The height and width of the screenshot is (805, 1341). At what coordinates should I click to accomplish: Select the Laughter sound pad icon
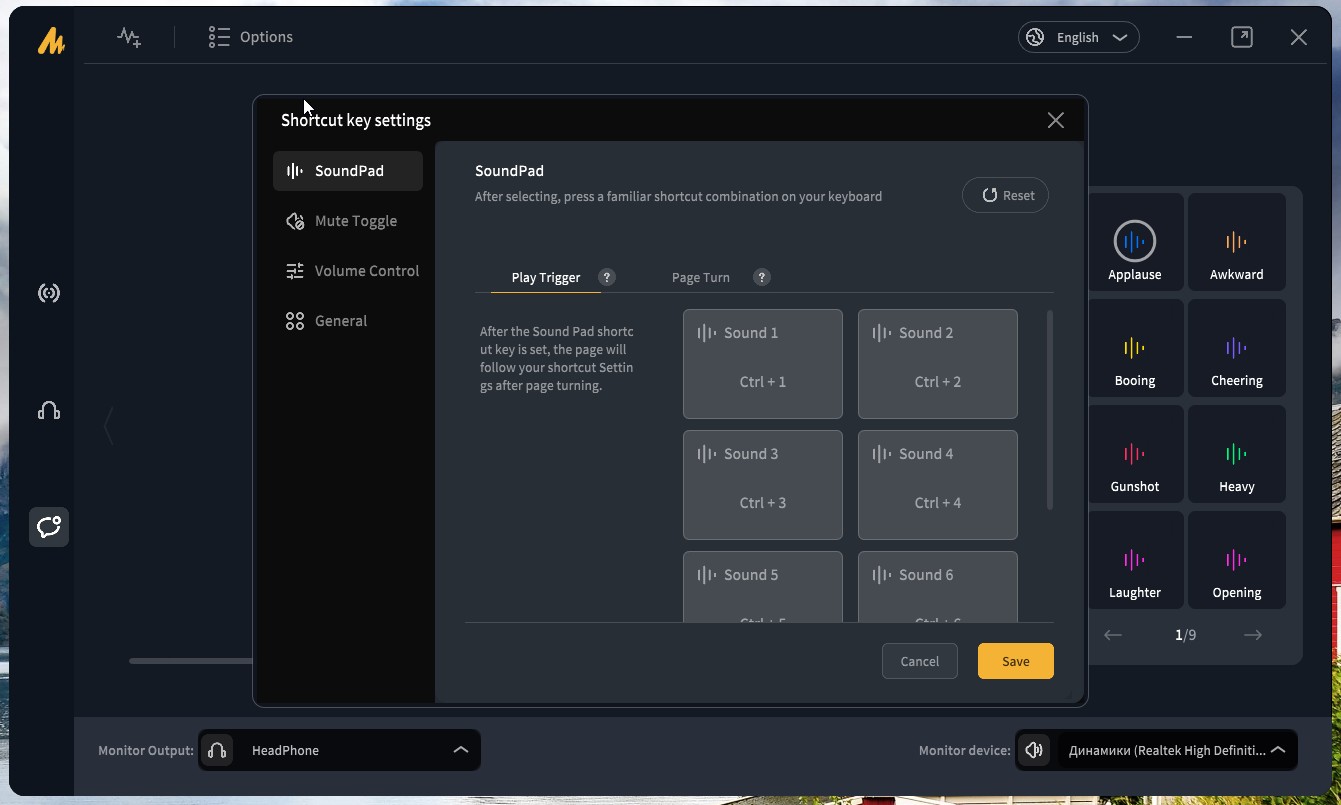1134,560
